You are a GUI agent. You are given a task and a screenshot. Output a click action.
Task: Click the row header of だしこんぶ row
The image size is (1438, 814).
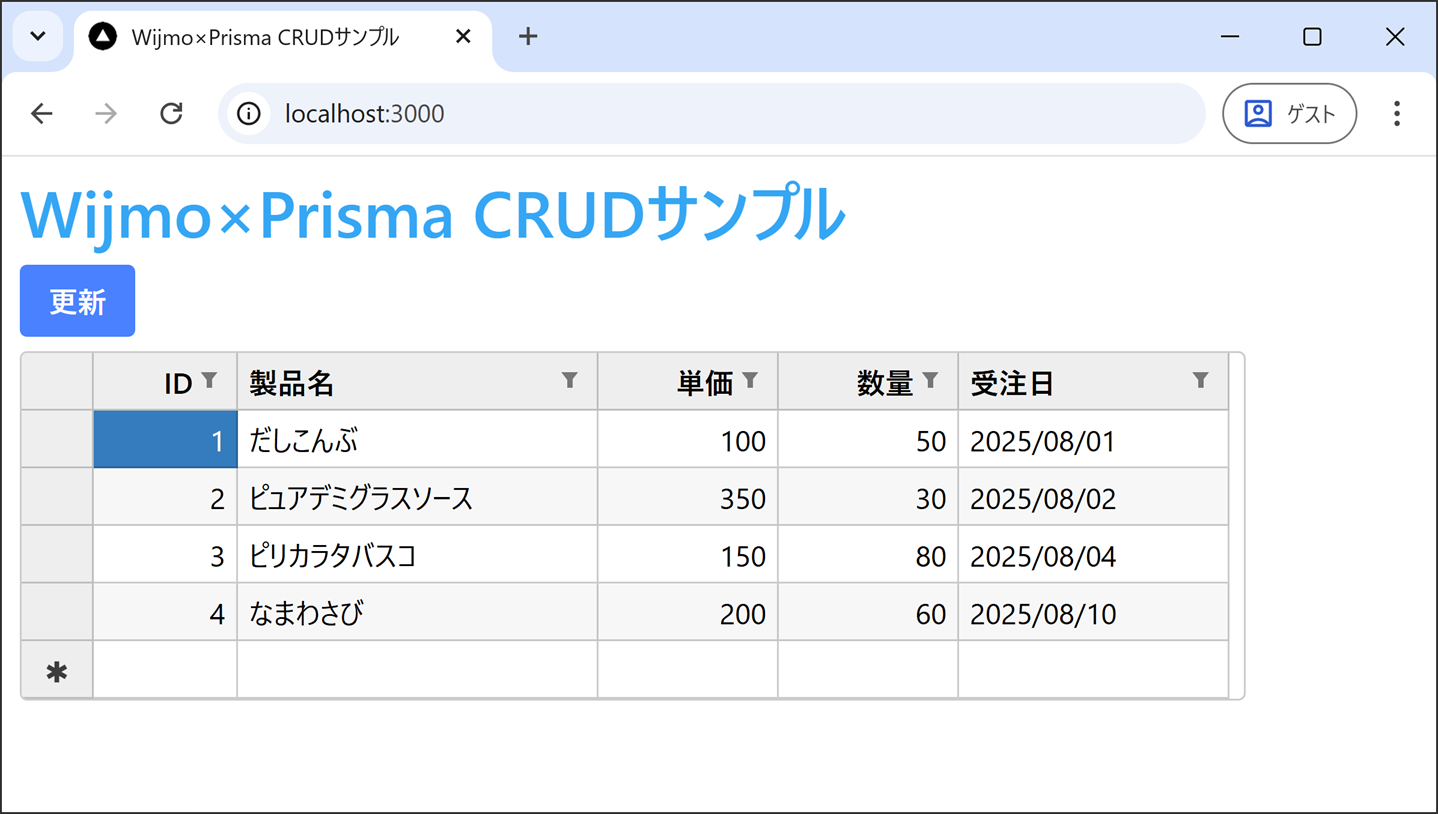pos(57,439)
